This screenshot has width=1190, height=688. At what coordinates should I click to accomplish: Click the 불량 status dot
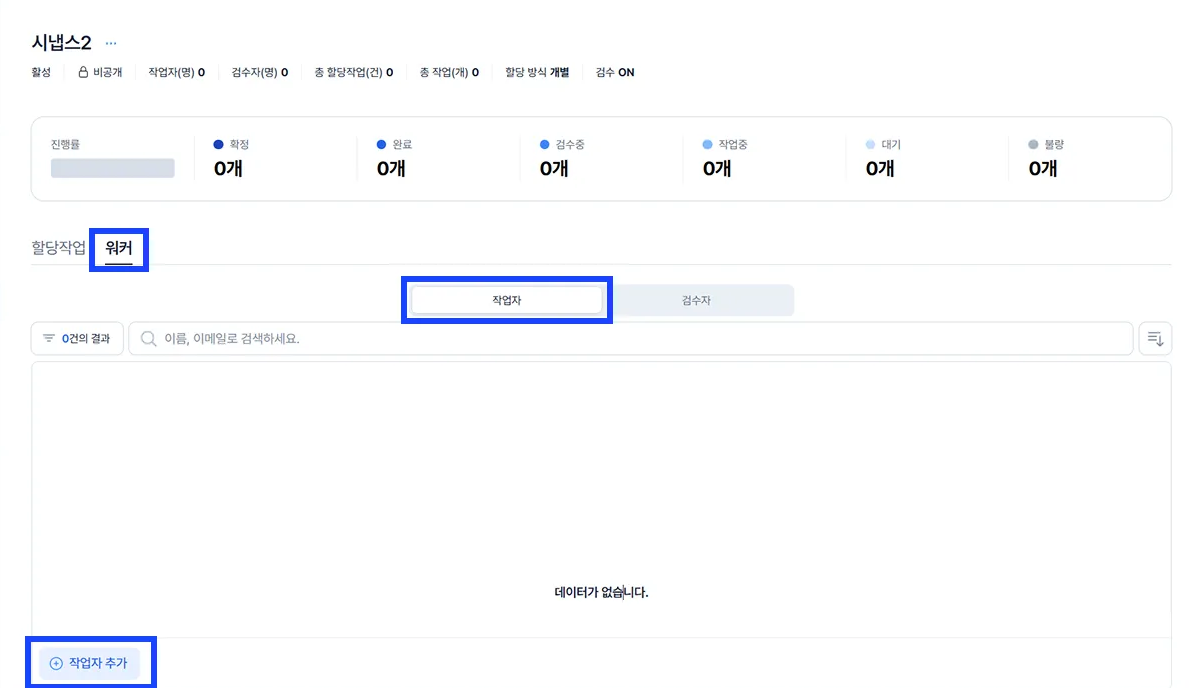[x=1033, y=144]
